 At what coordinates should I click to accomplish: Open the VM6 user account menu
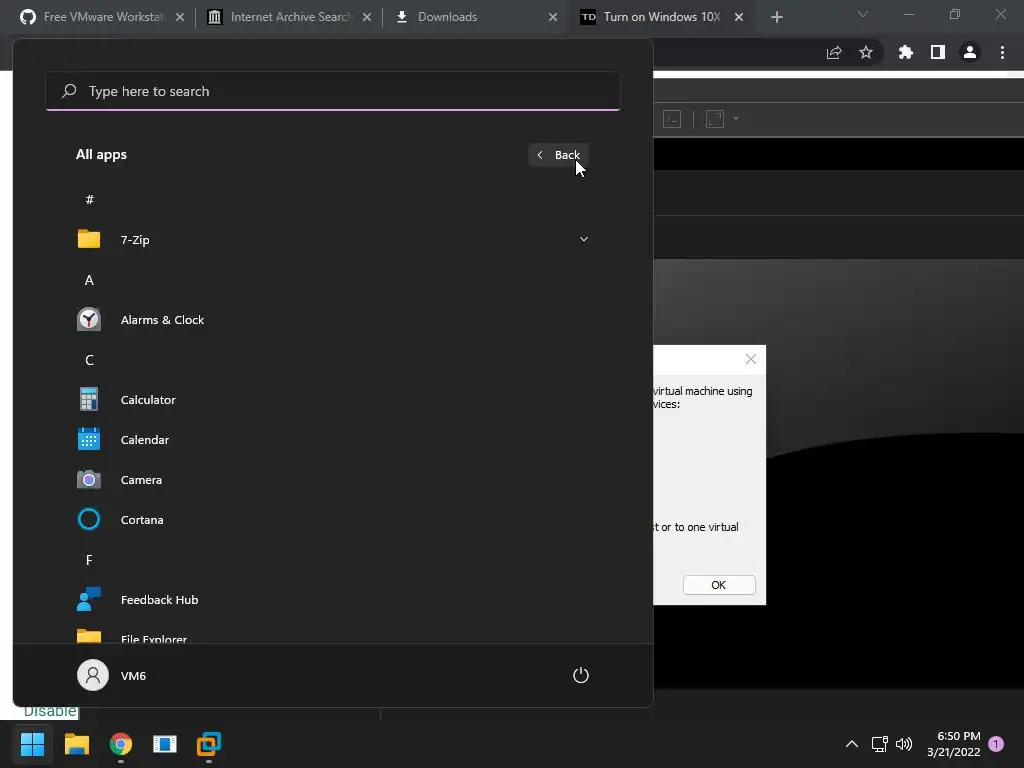(112, 675)
